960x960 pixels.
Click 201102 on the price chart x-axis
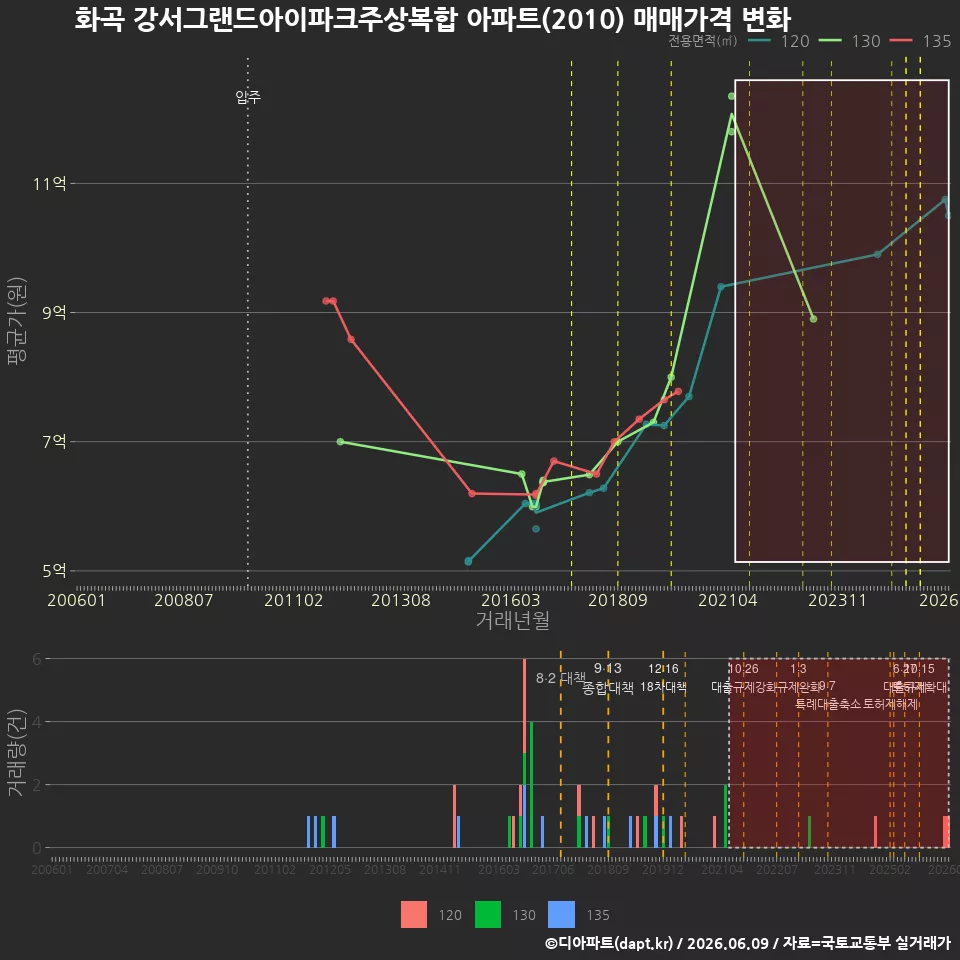tap(293, 600)
